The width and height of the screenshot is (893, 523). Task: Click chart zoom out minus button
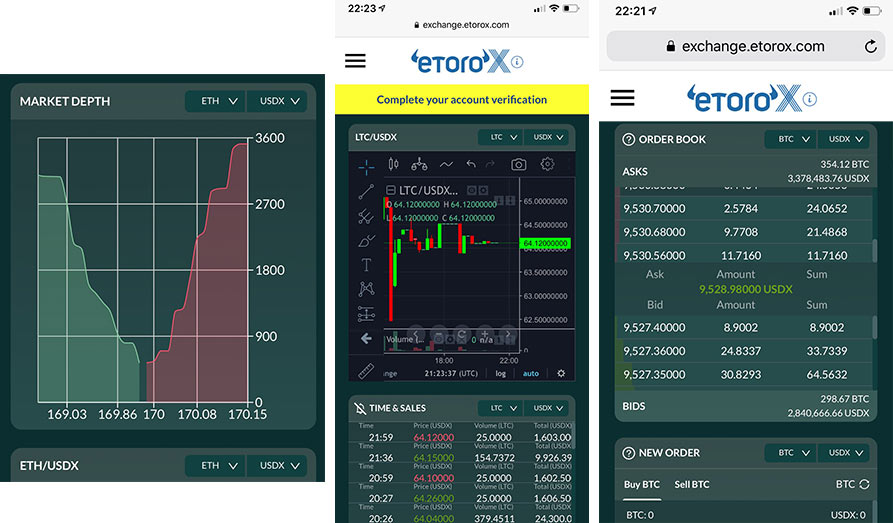click(x=438, y=334)
